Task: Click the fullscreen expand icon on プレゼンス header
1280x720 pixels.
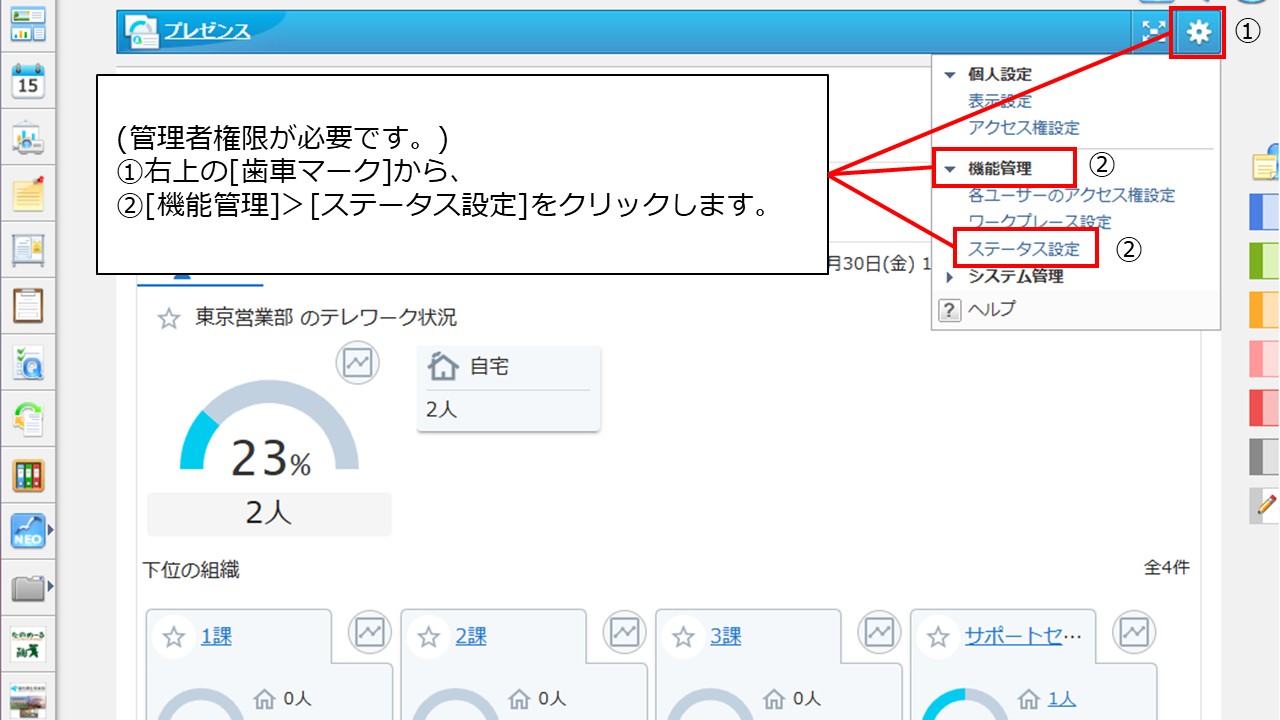Action: pyautogui.click(x=1153, y=31)
